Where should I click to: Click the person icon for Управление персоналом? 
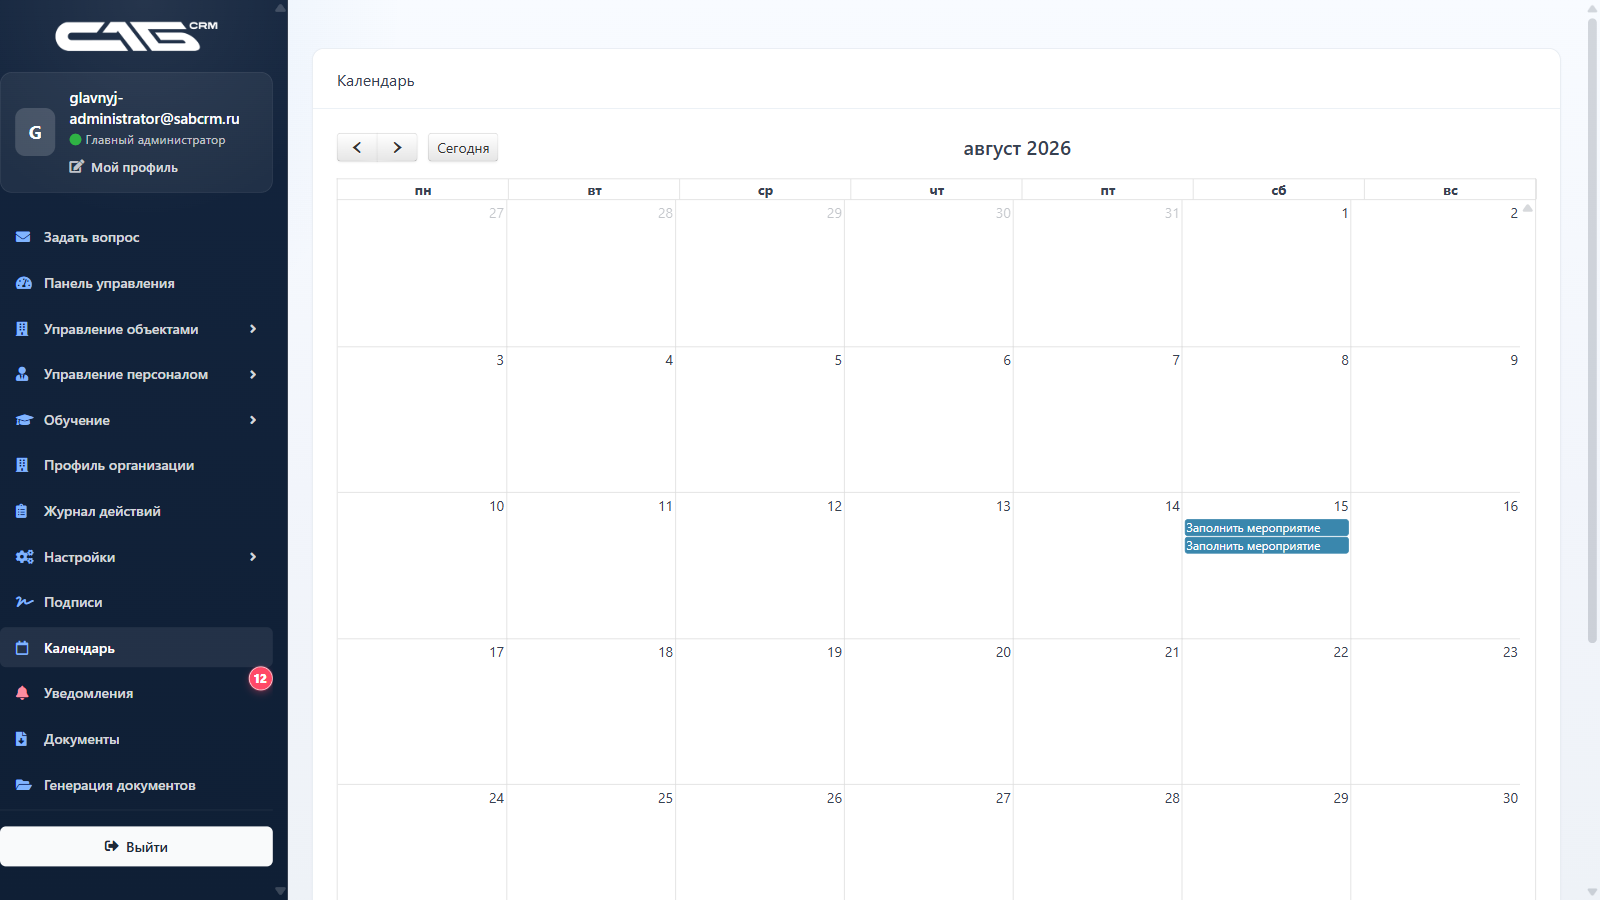tap(22, 374)
